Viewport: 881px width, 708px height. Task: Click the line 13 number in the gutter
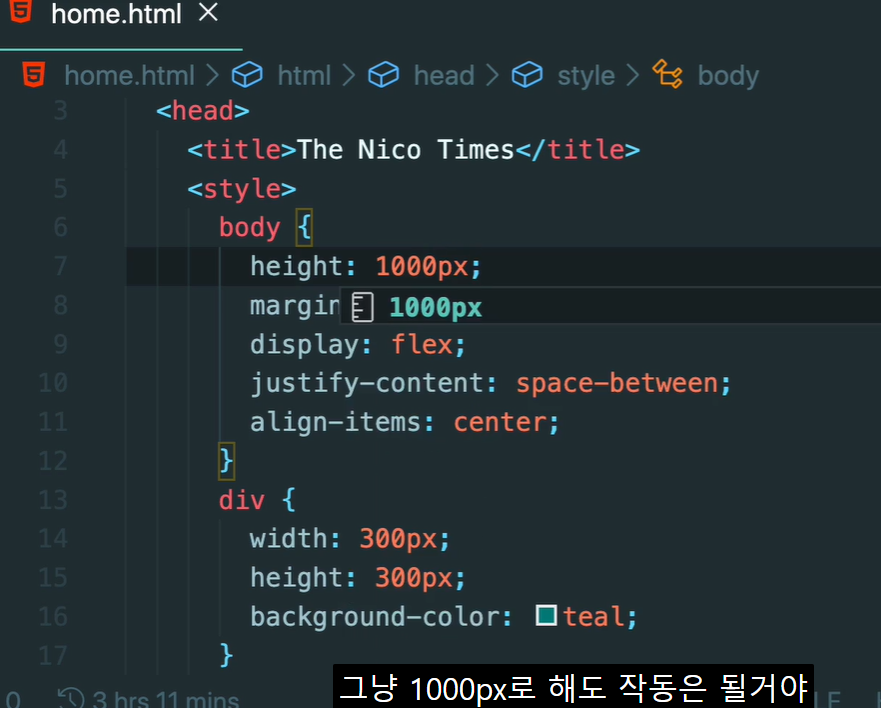click(53, 500)
